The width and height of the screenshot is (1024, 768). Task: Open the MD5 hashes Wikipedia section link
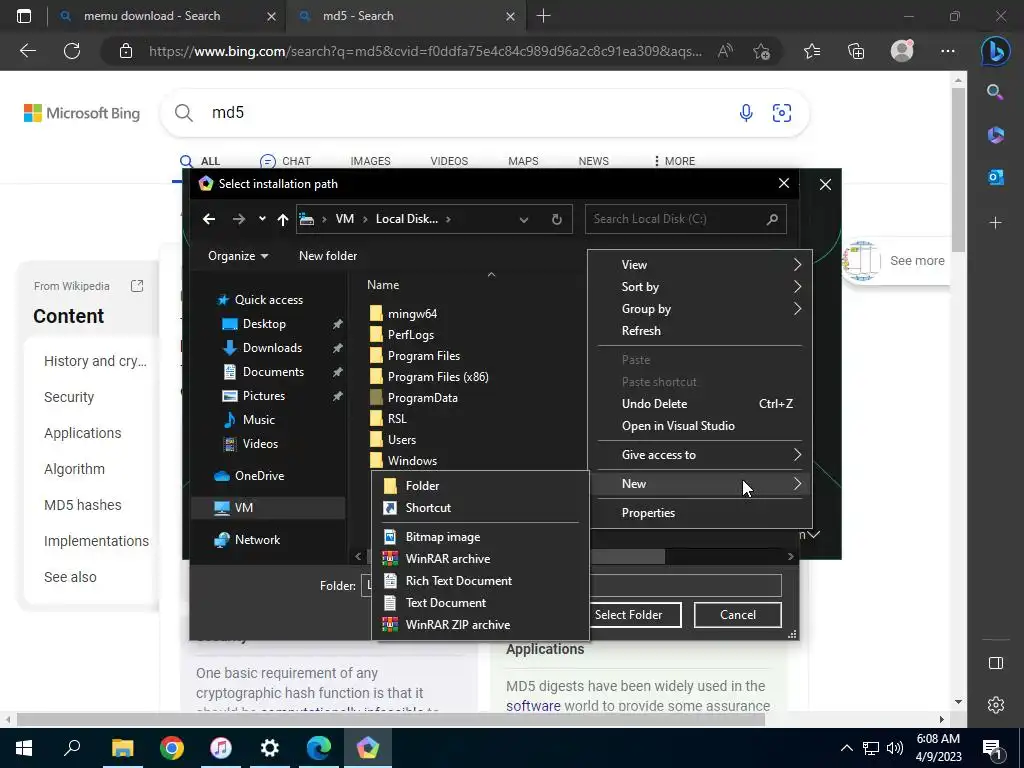83,505
